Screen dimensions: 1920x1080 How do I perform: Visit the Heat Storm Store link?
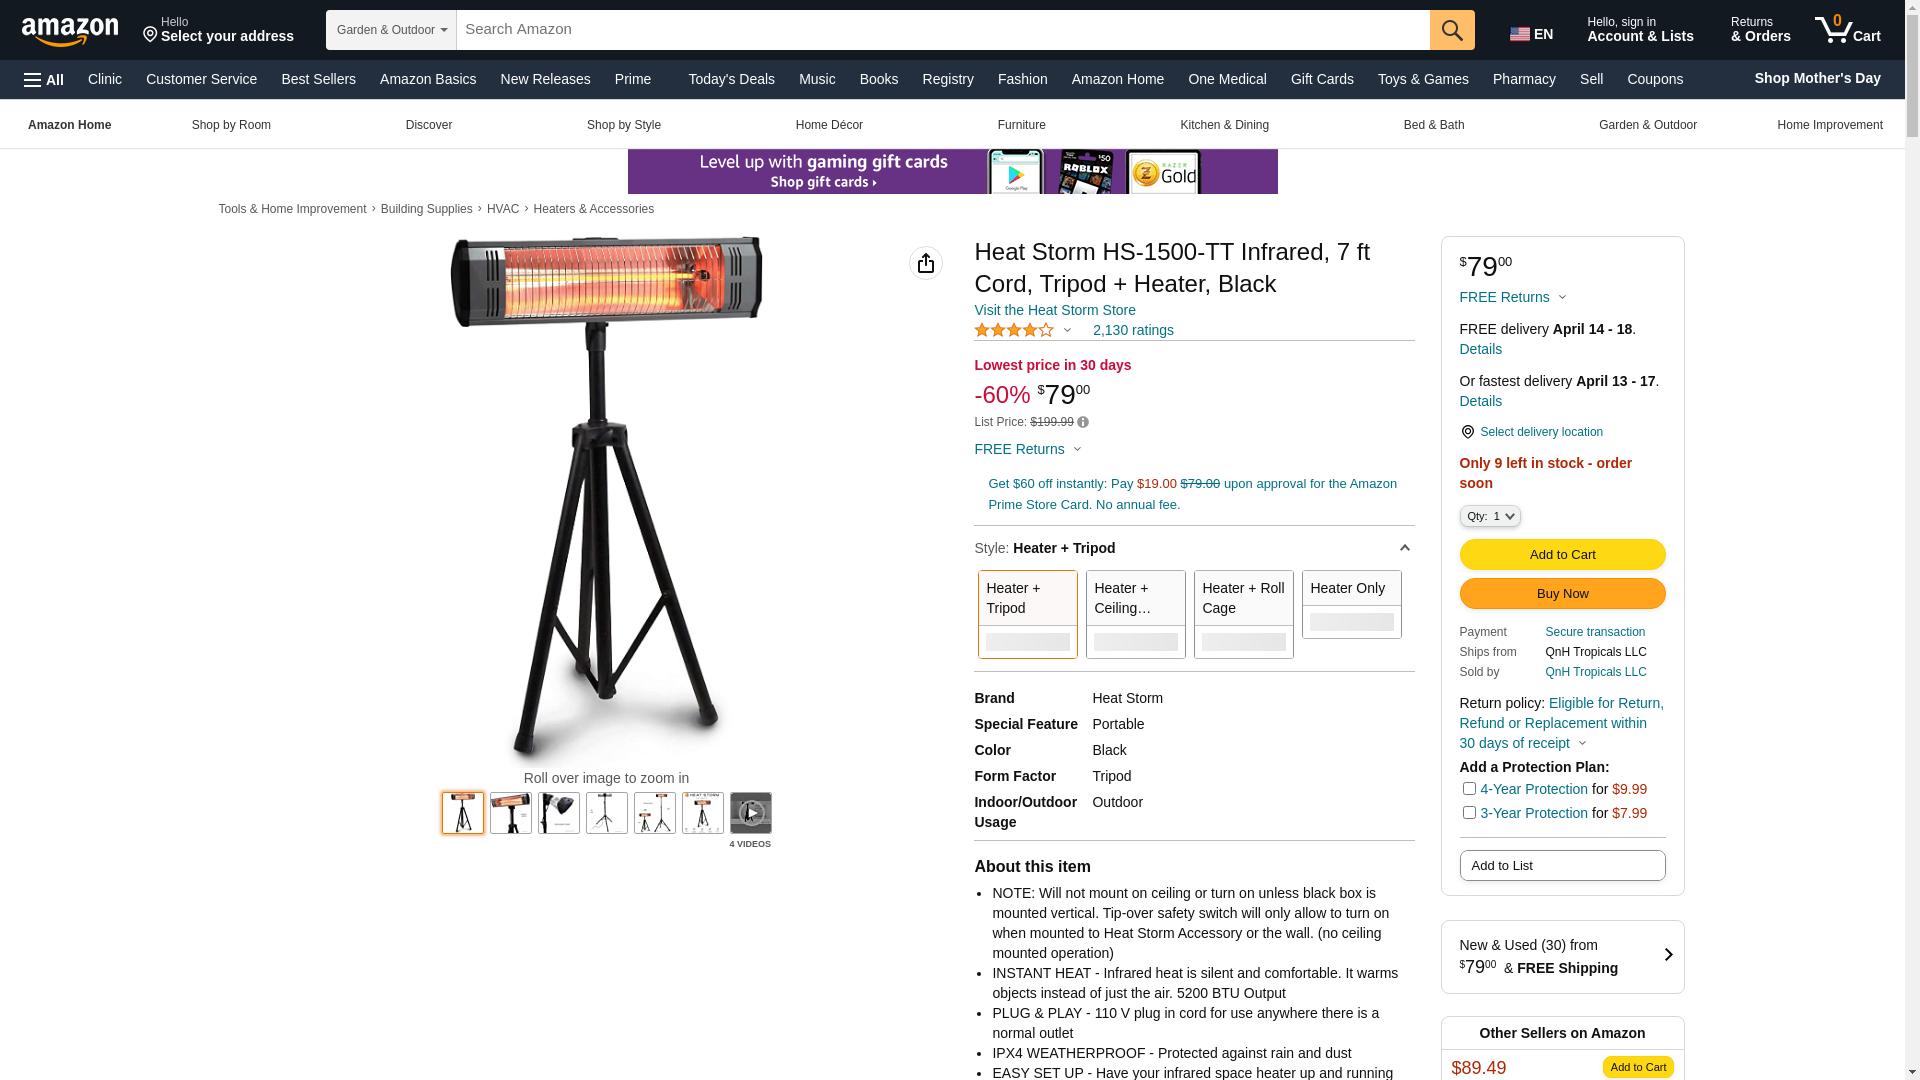tap(1055, 310)
